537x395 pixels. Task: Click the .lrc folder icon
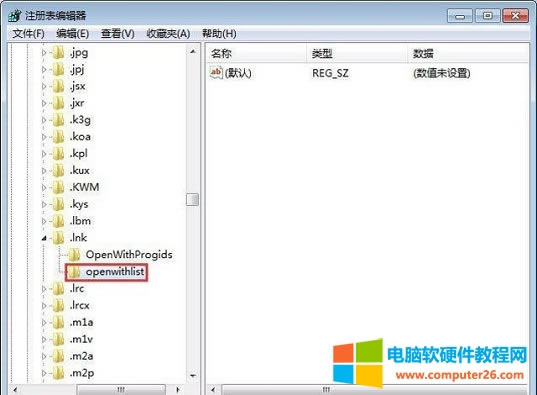(58, 288)
